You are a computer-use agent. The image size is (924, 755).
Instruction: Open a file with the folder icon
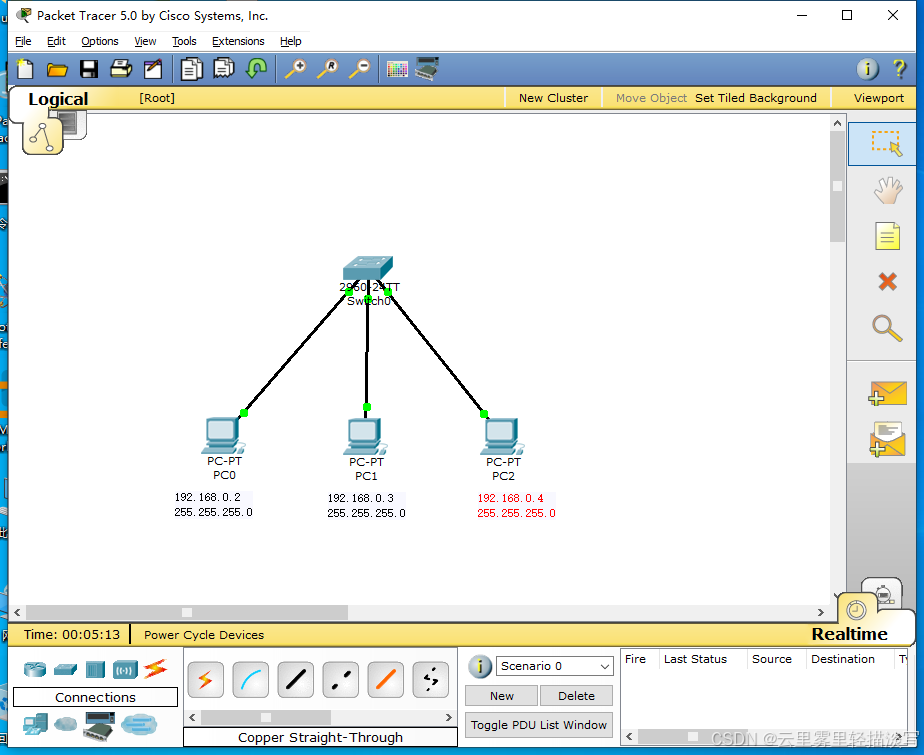57,70
